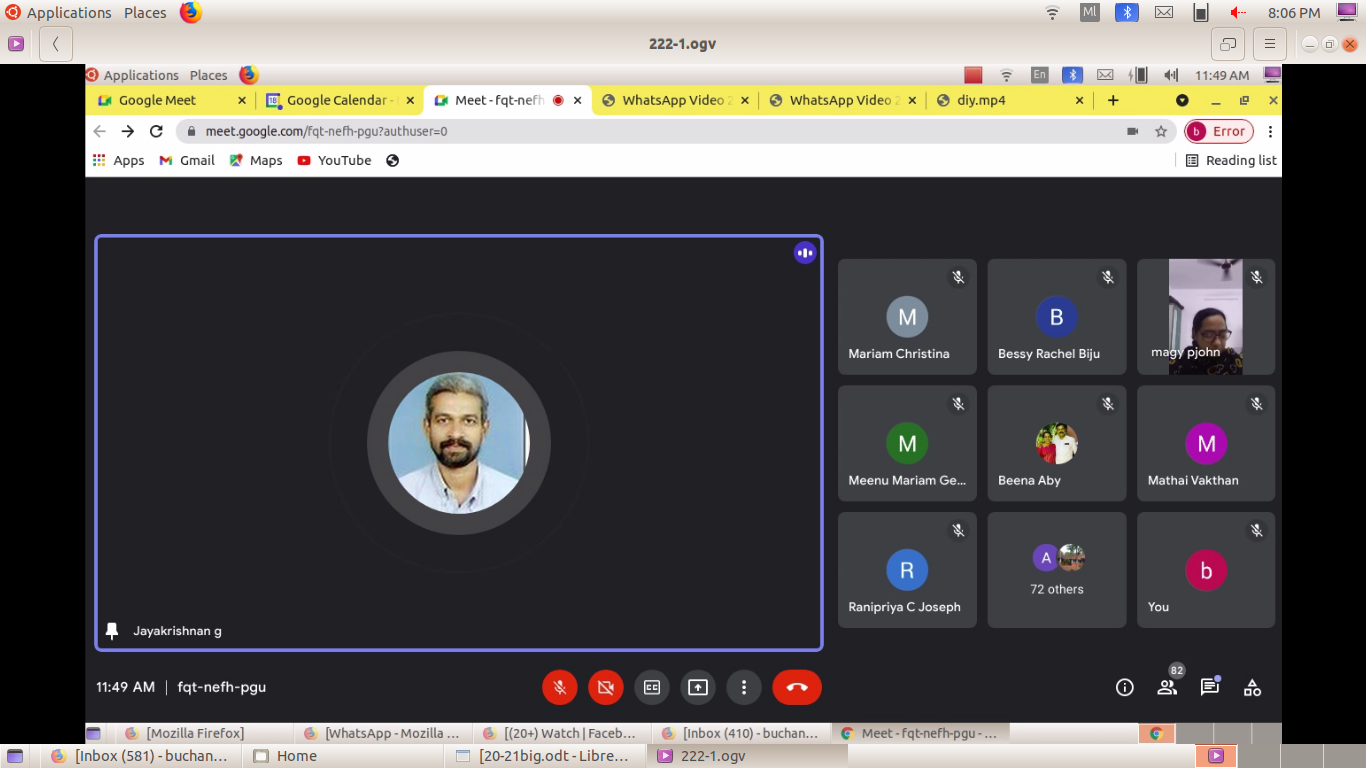This screenshot has width=1366, height=768.
Task: Click the blue audio indicator on Jayakrishnan's tile
Action: point(805,253)
